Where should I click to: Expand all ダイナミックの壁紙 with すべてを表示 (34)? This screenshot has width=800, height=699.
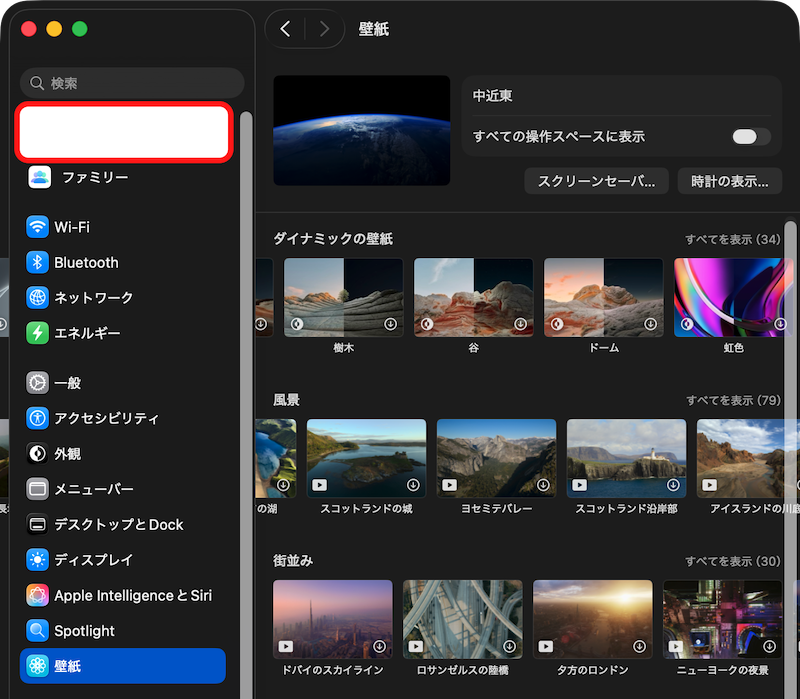pos(732,240)
